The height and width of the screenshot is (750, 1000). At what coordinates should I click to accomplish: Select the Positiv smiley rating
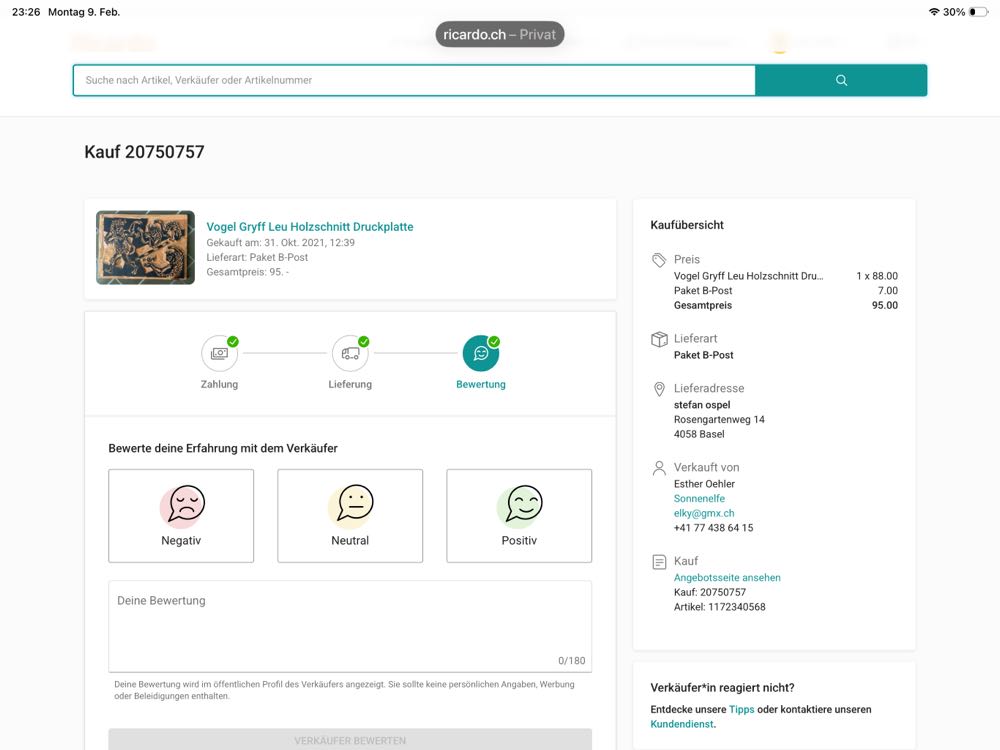(519, 515)
